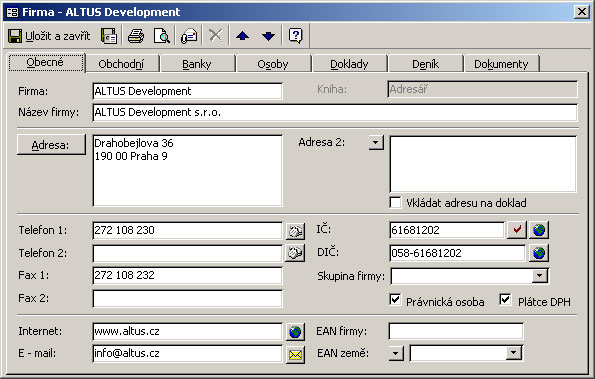Open the Dokumenty tab
595x379 pixels.
501,64
